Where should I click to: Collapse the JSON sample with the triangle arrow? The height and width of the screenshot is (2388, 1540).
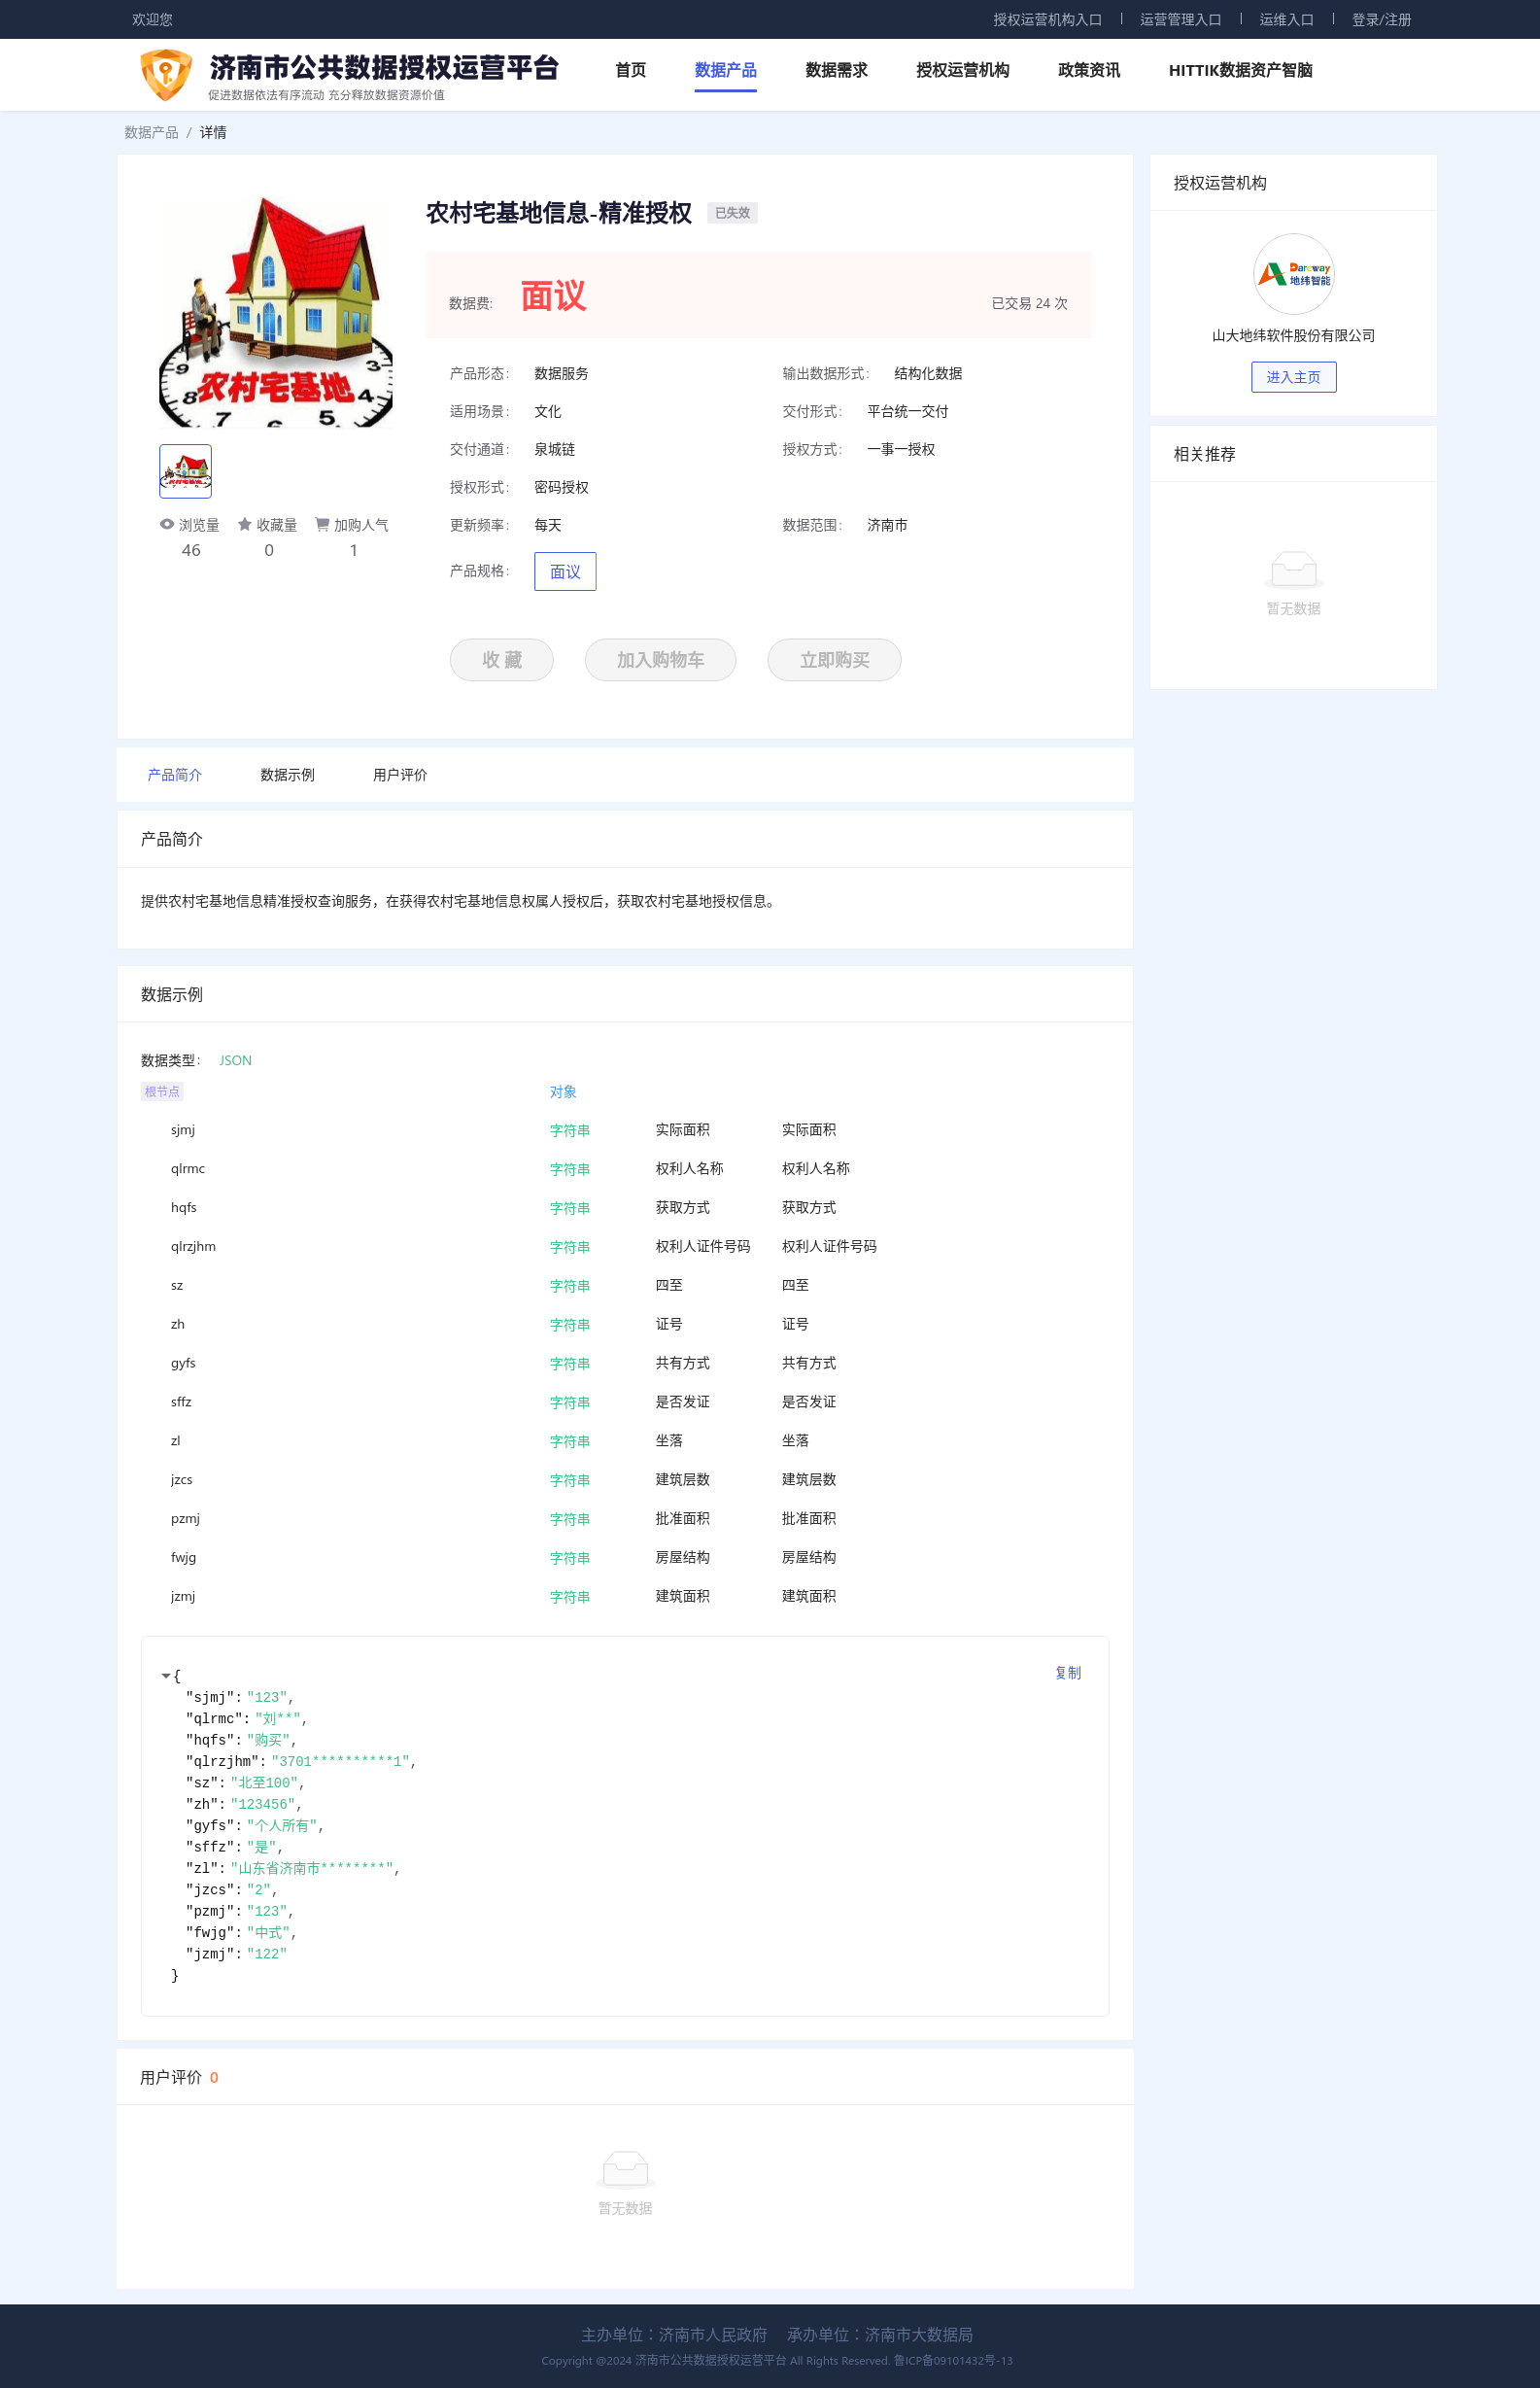tap(165, 1675)
